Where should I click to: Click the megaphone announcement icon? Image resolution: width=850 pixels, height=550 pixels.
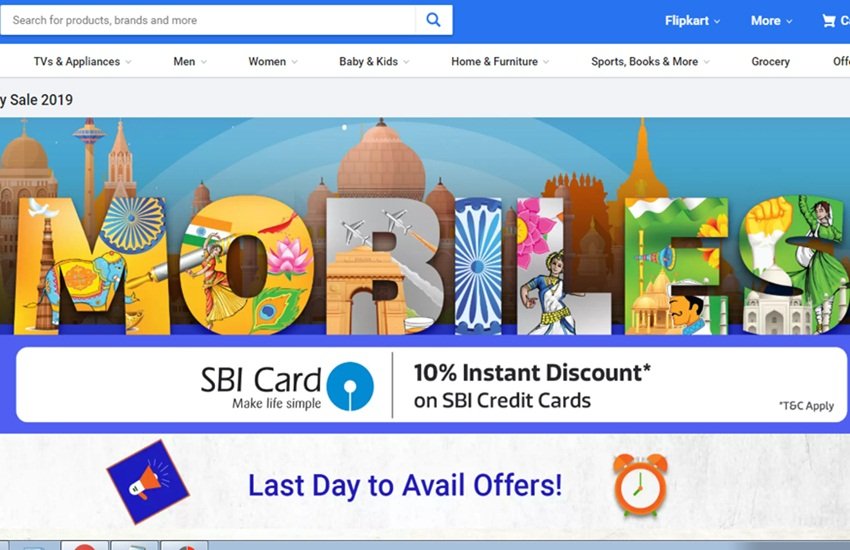[147, 482]
